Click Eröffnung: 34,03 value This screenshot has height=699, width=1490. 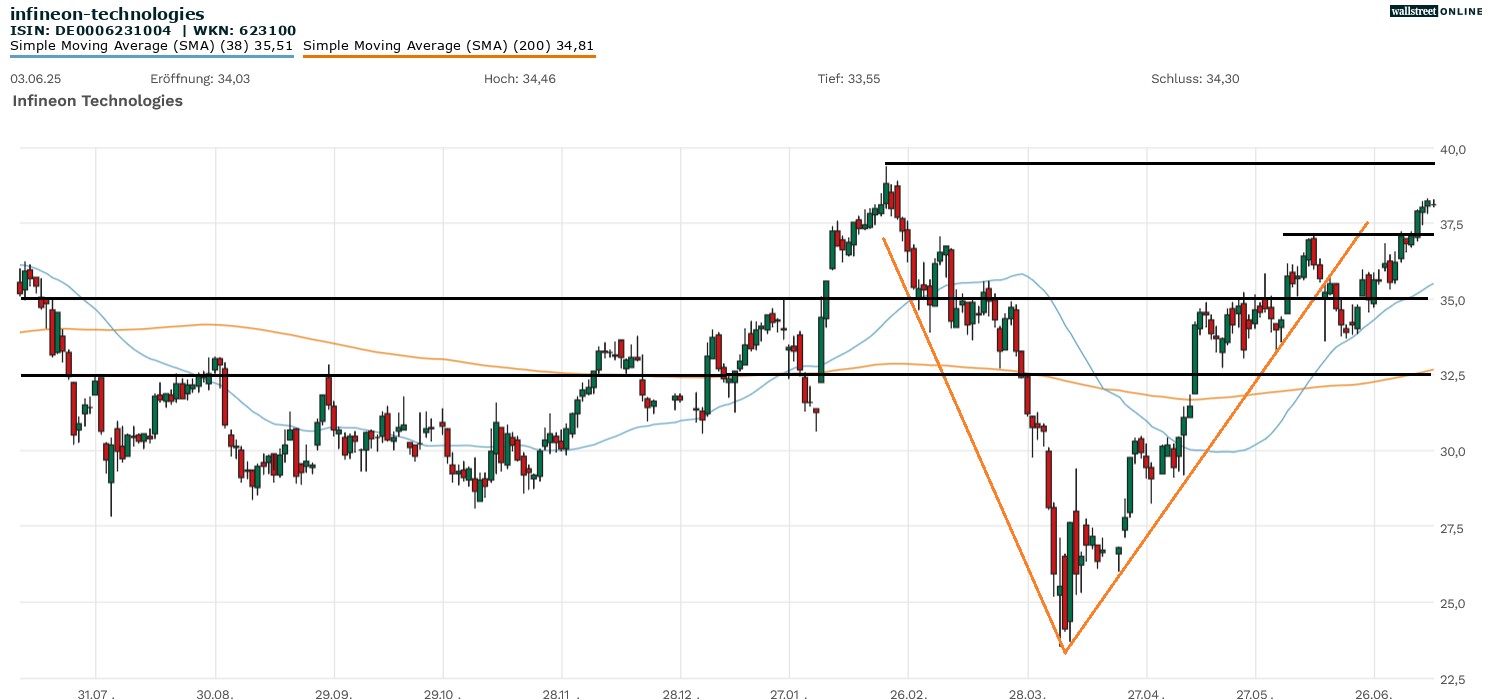pyautogui.click(x=200, y=79)
